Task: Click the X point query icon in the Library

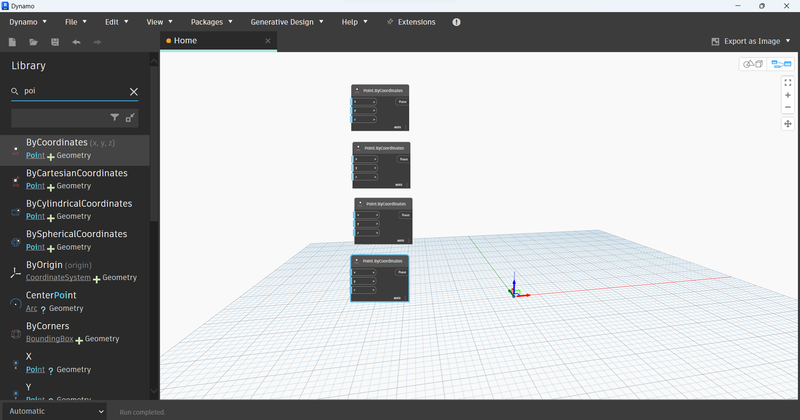Action: (x=15, y=364)
